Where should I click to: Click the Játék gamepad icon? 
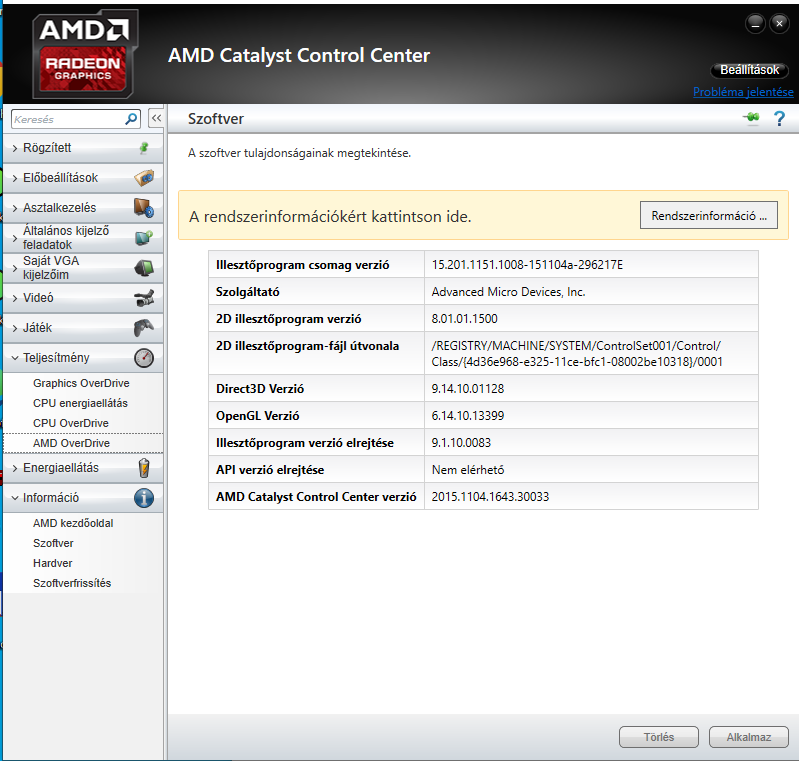(x=144, y=328)
